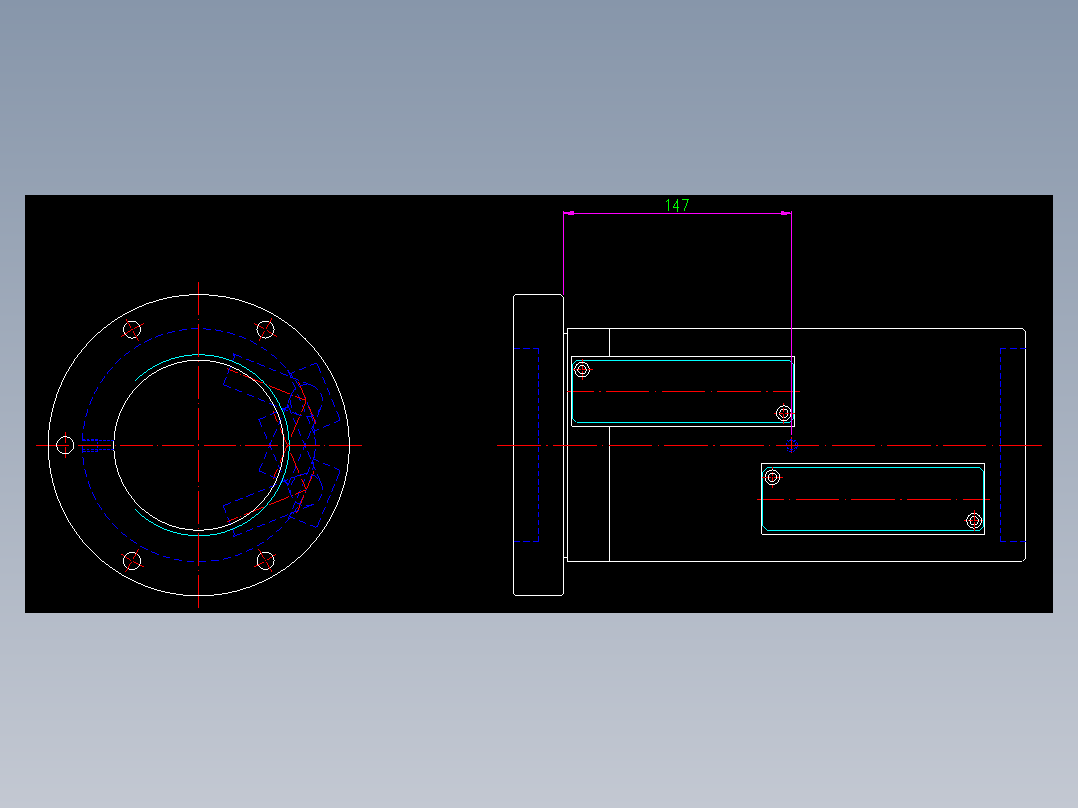Viewport: 1078px width, 808px height.
Task: Click the bottom-right screw symbol on the lower plate
Action: point(973,522)
